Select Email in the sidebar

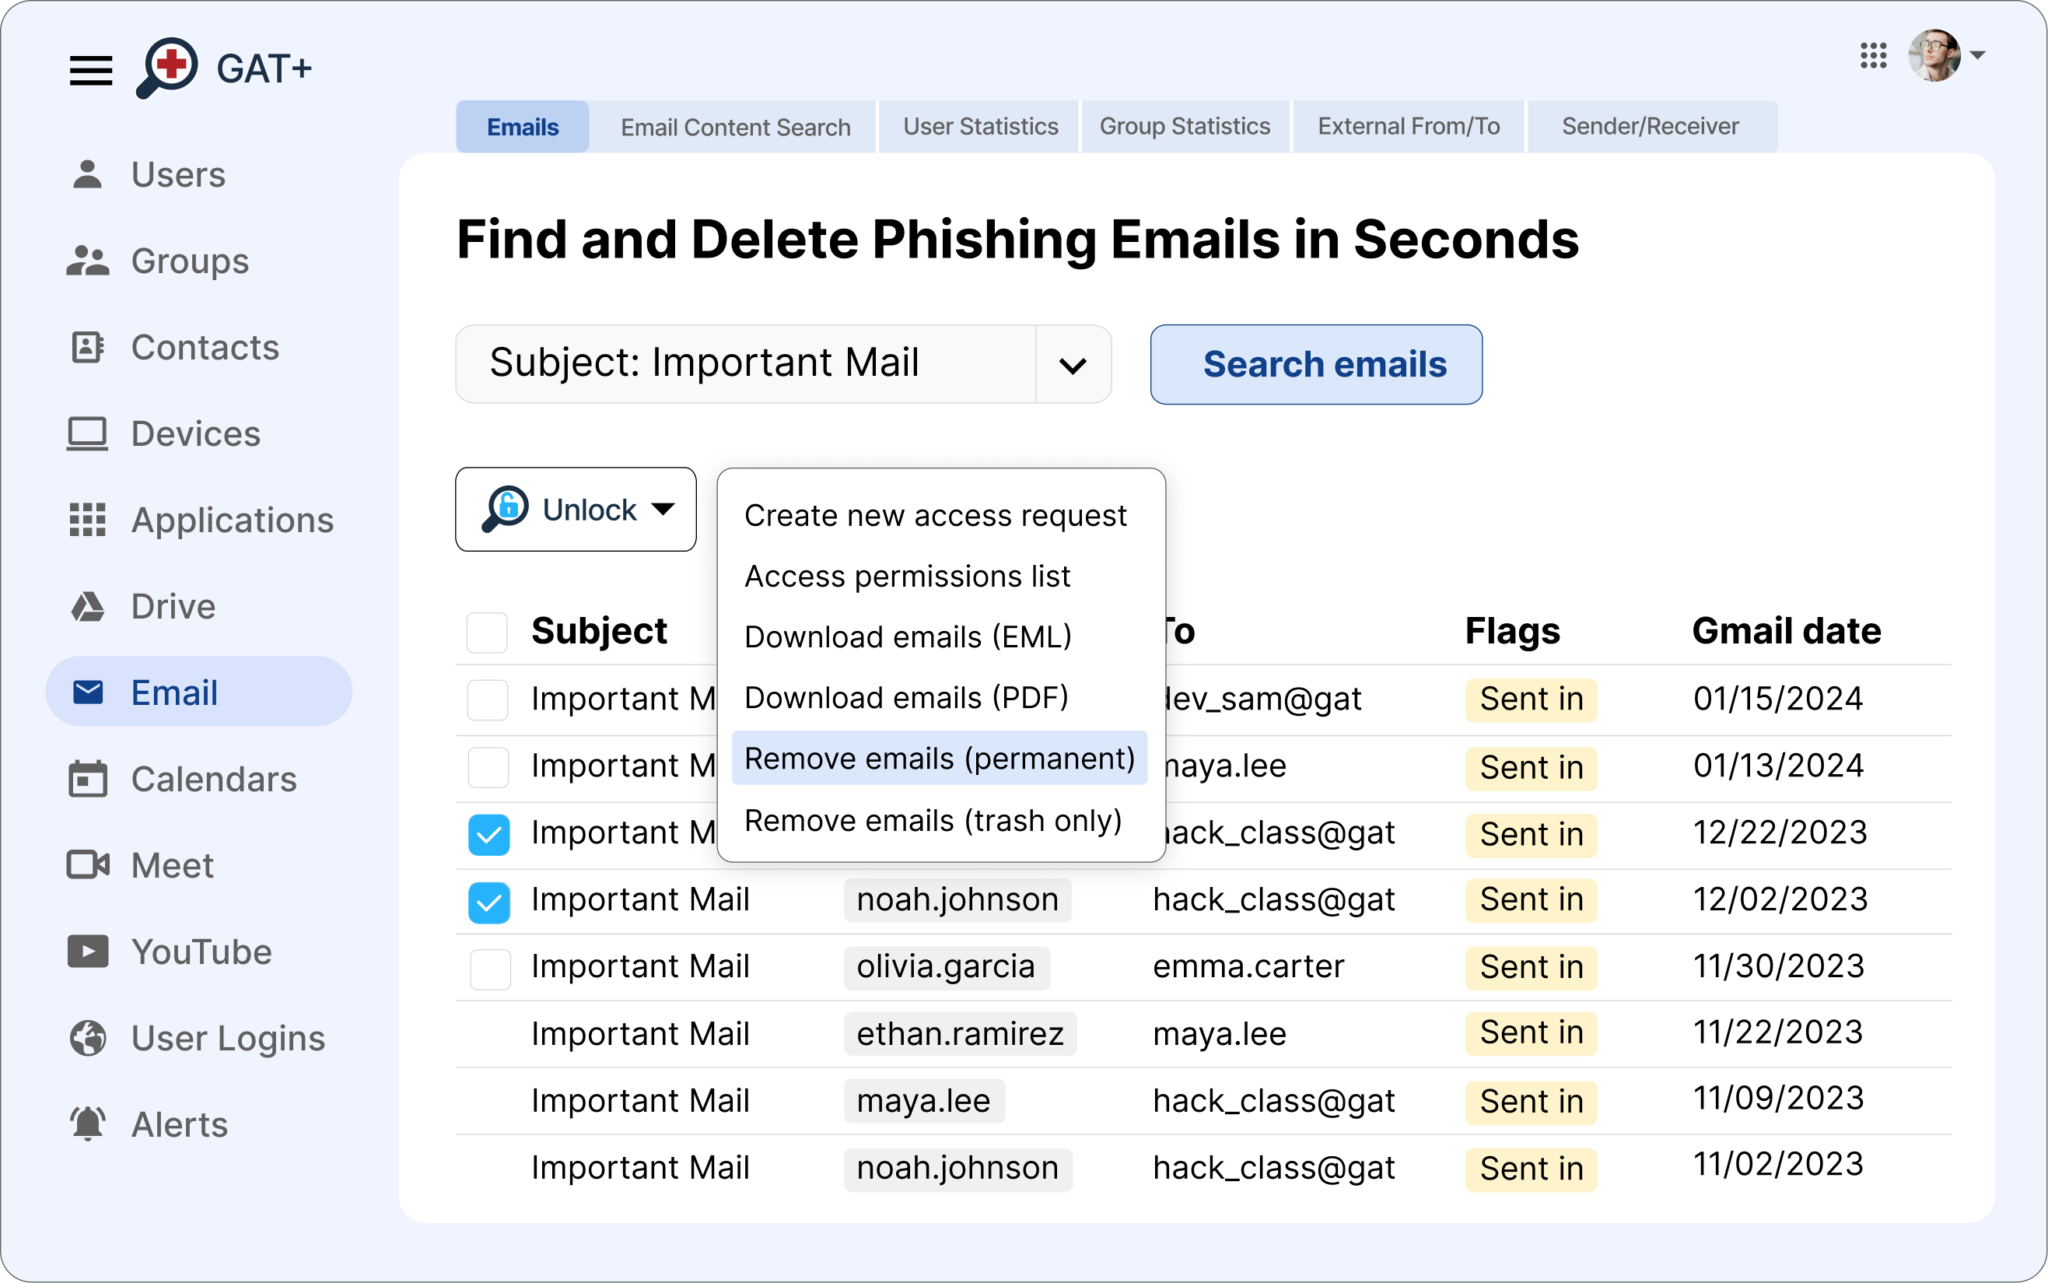[199, 692]
